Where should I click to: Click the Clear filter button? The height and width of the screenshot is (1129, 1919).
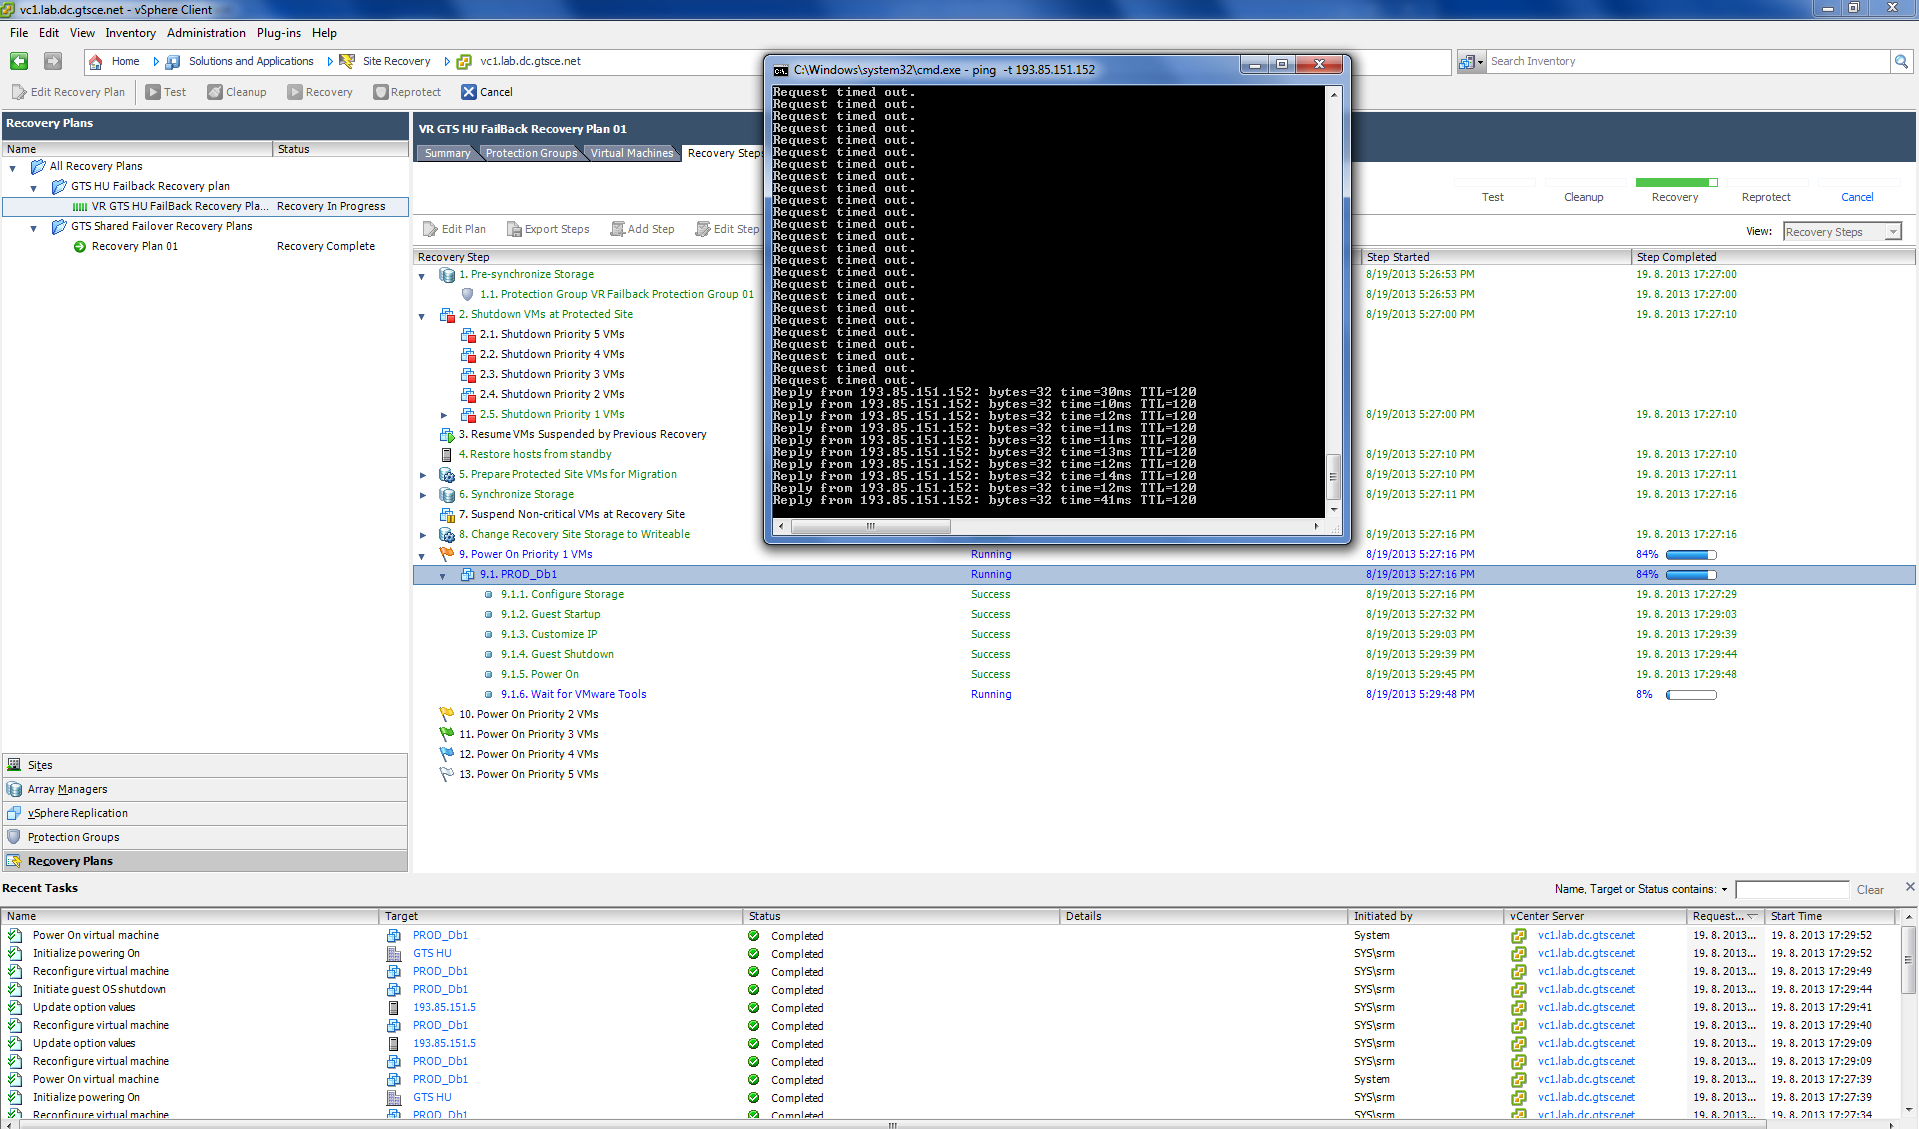1870,890
